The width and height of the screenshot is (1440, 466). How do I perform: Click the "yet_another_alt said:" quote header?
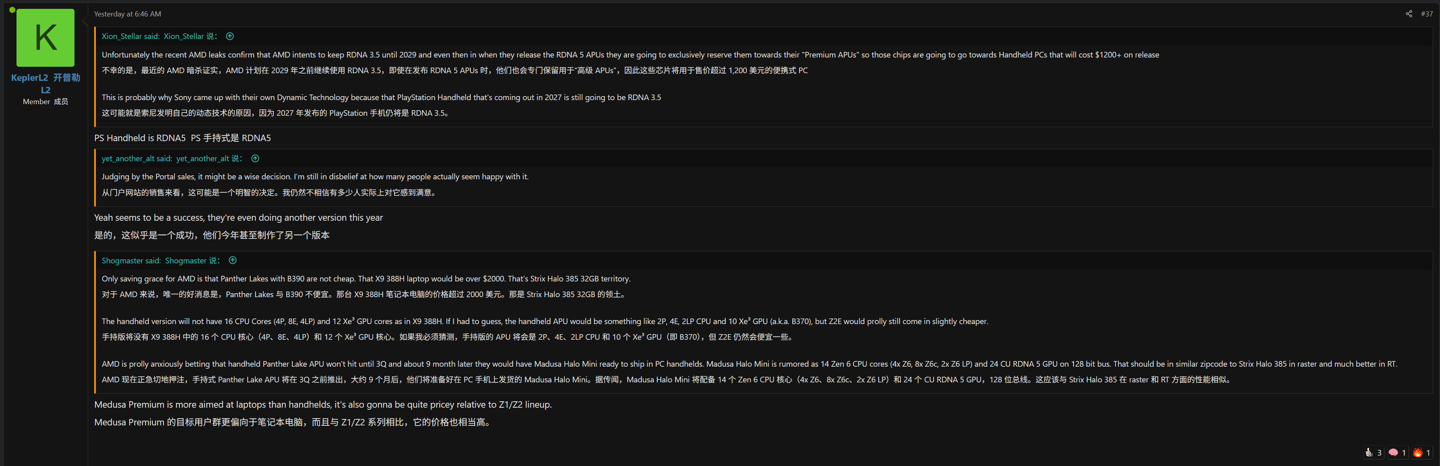137,158
